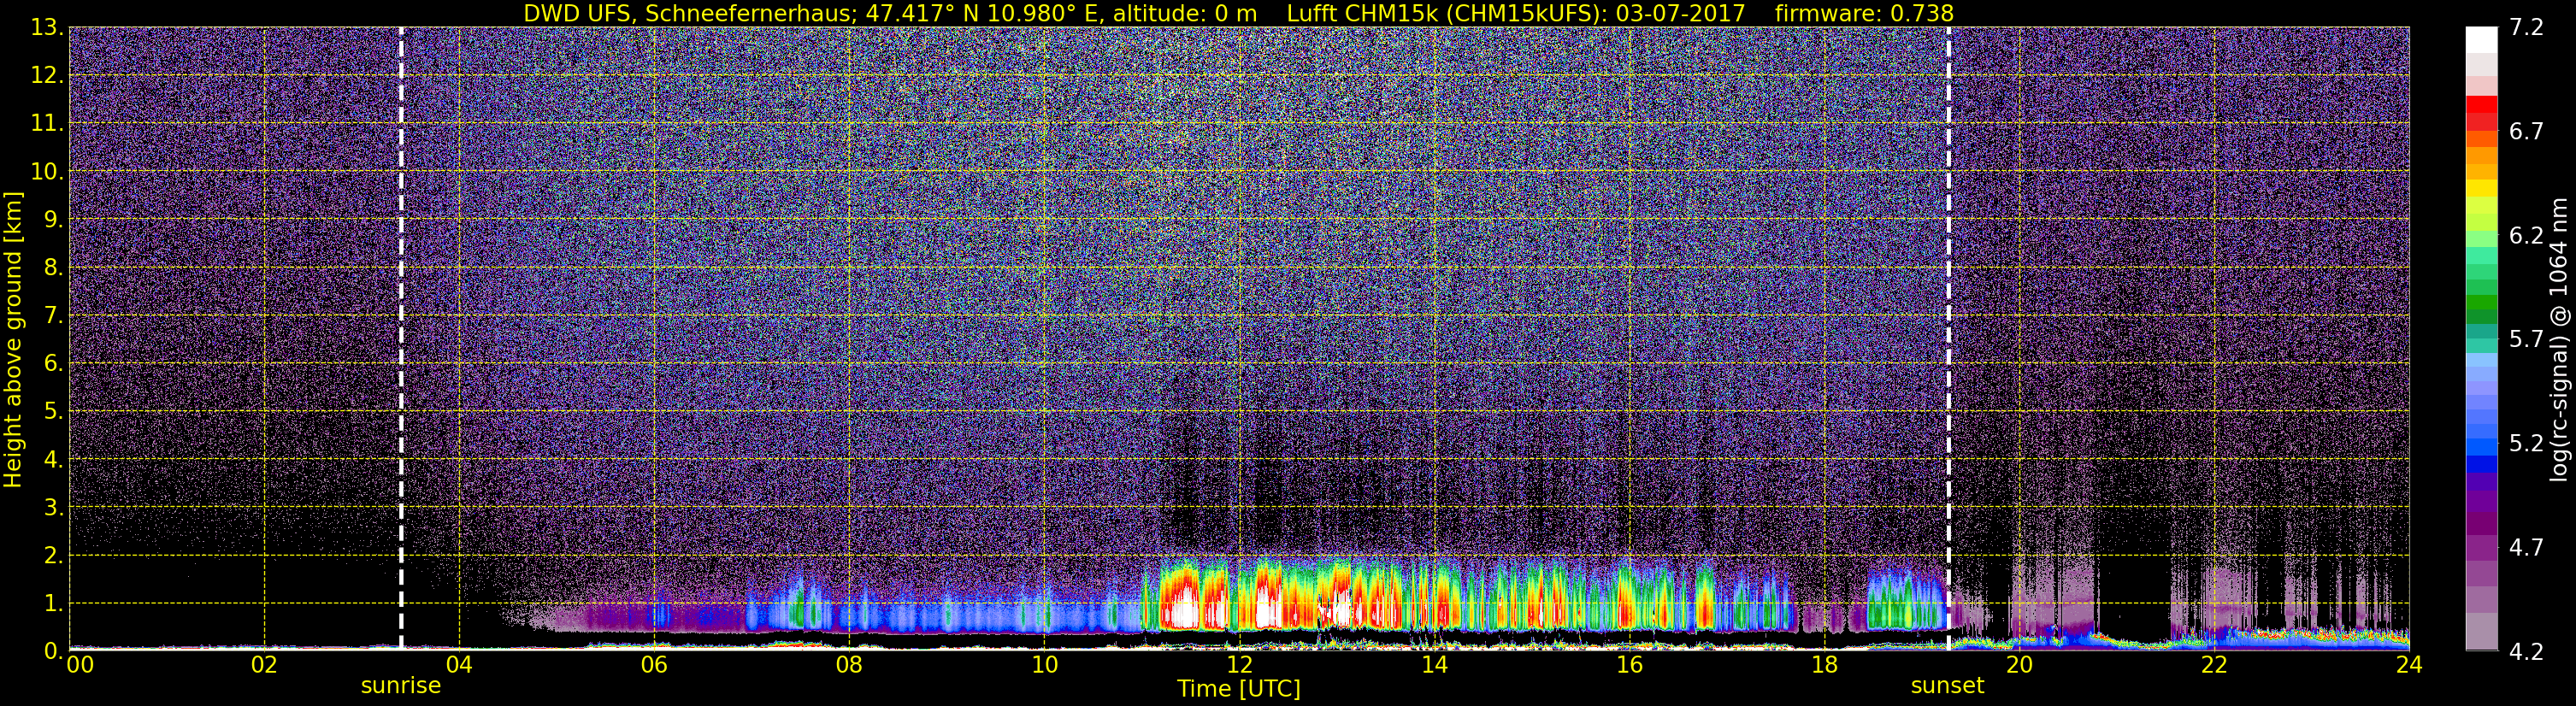
Task: Click the 'sunset' label below the axis
Action: (x=1947, y=686)
